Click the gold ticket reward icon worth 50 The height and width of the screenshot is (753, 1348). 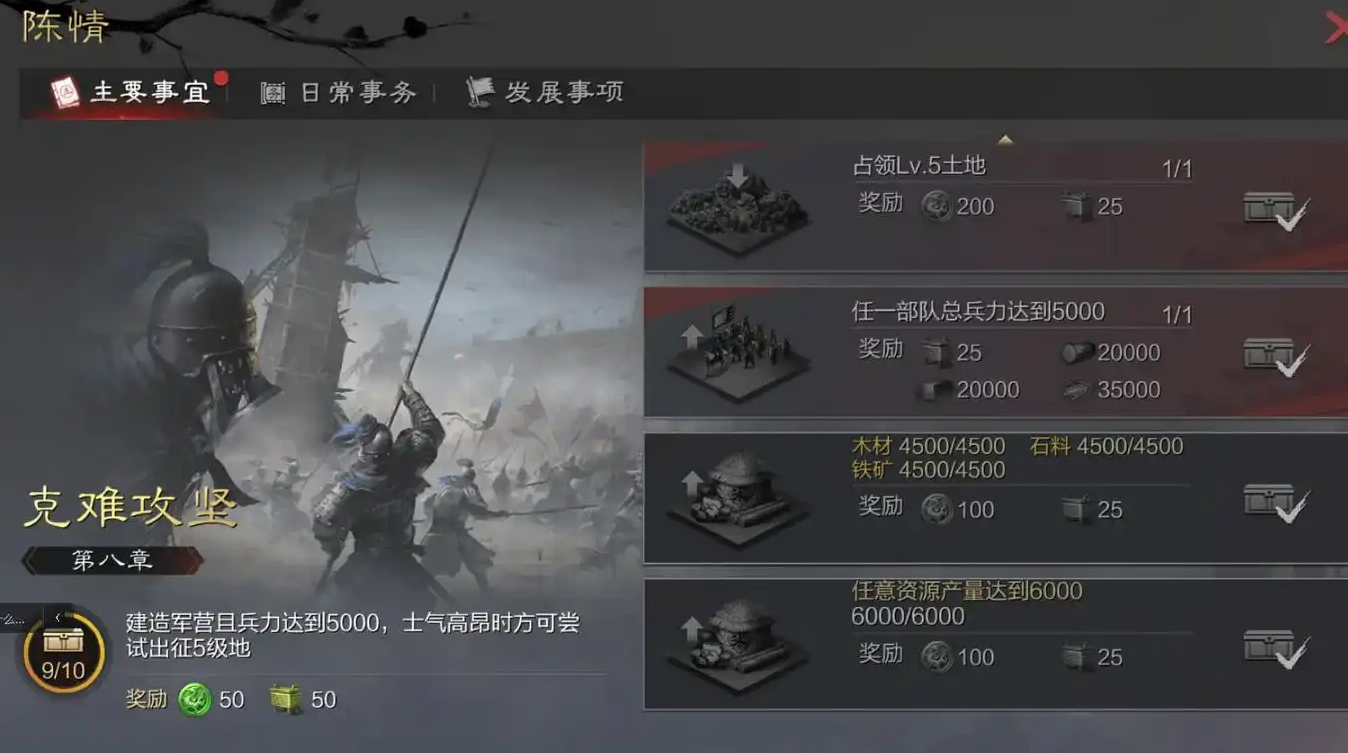[x=287, y=699]
